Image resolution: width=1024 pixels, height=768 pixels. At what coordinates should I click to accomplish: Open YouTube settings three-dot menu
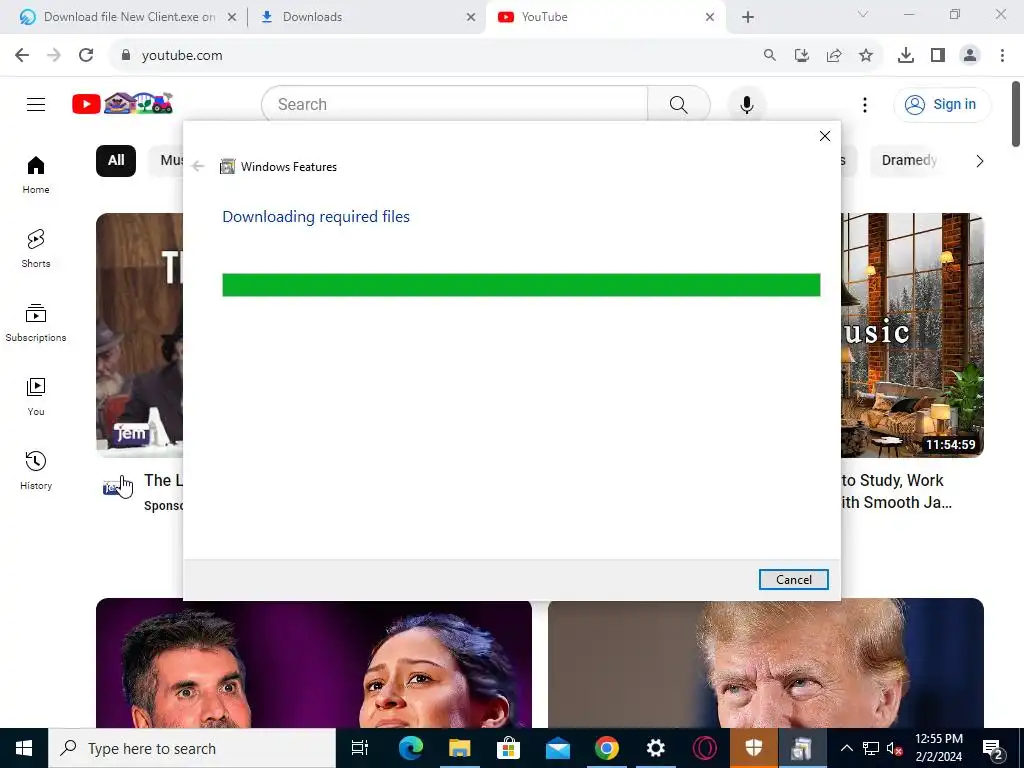click(x=865, y=104)
